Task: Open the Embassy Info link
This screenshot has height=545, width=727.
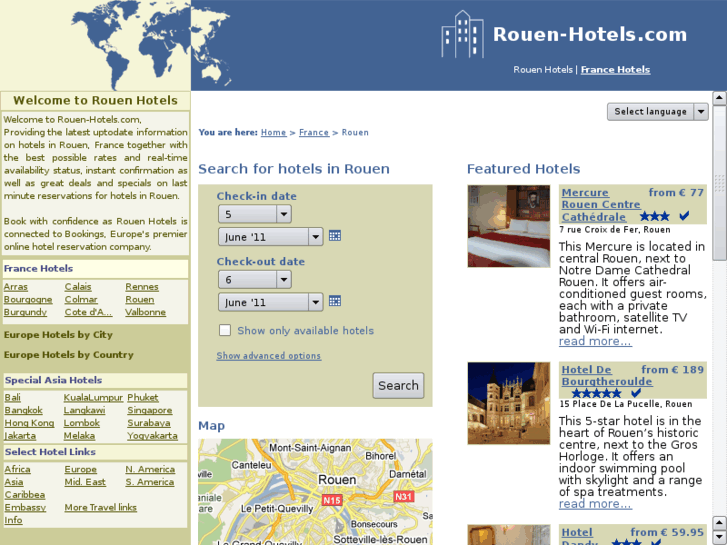Action: [x=25, y=514]
